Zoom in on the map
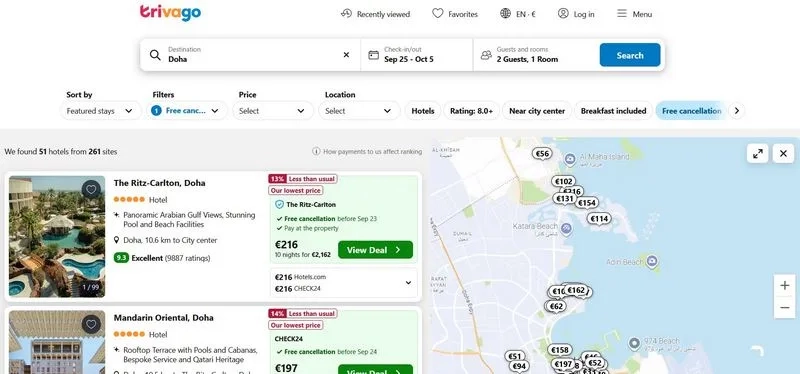 [x=785, y=286]
